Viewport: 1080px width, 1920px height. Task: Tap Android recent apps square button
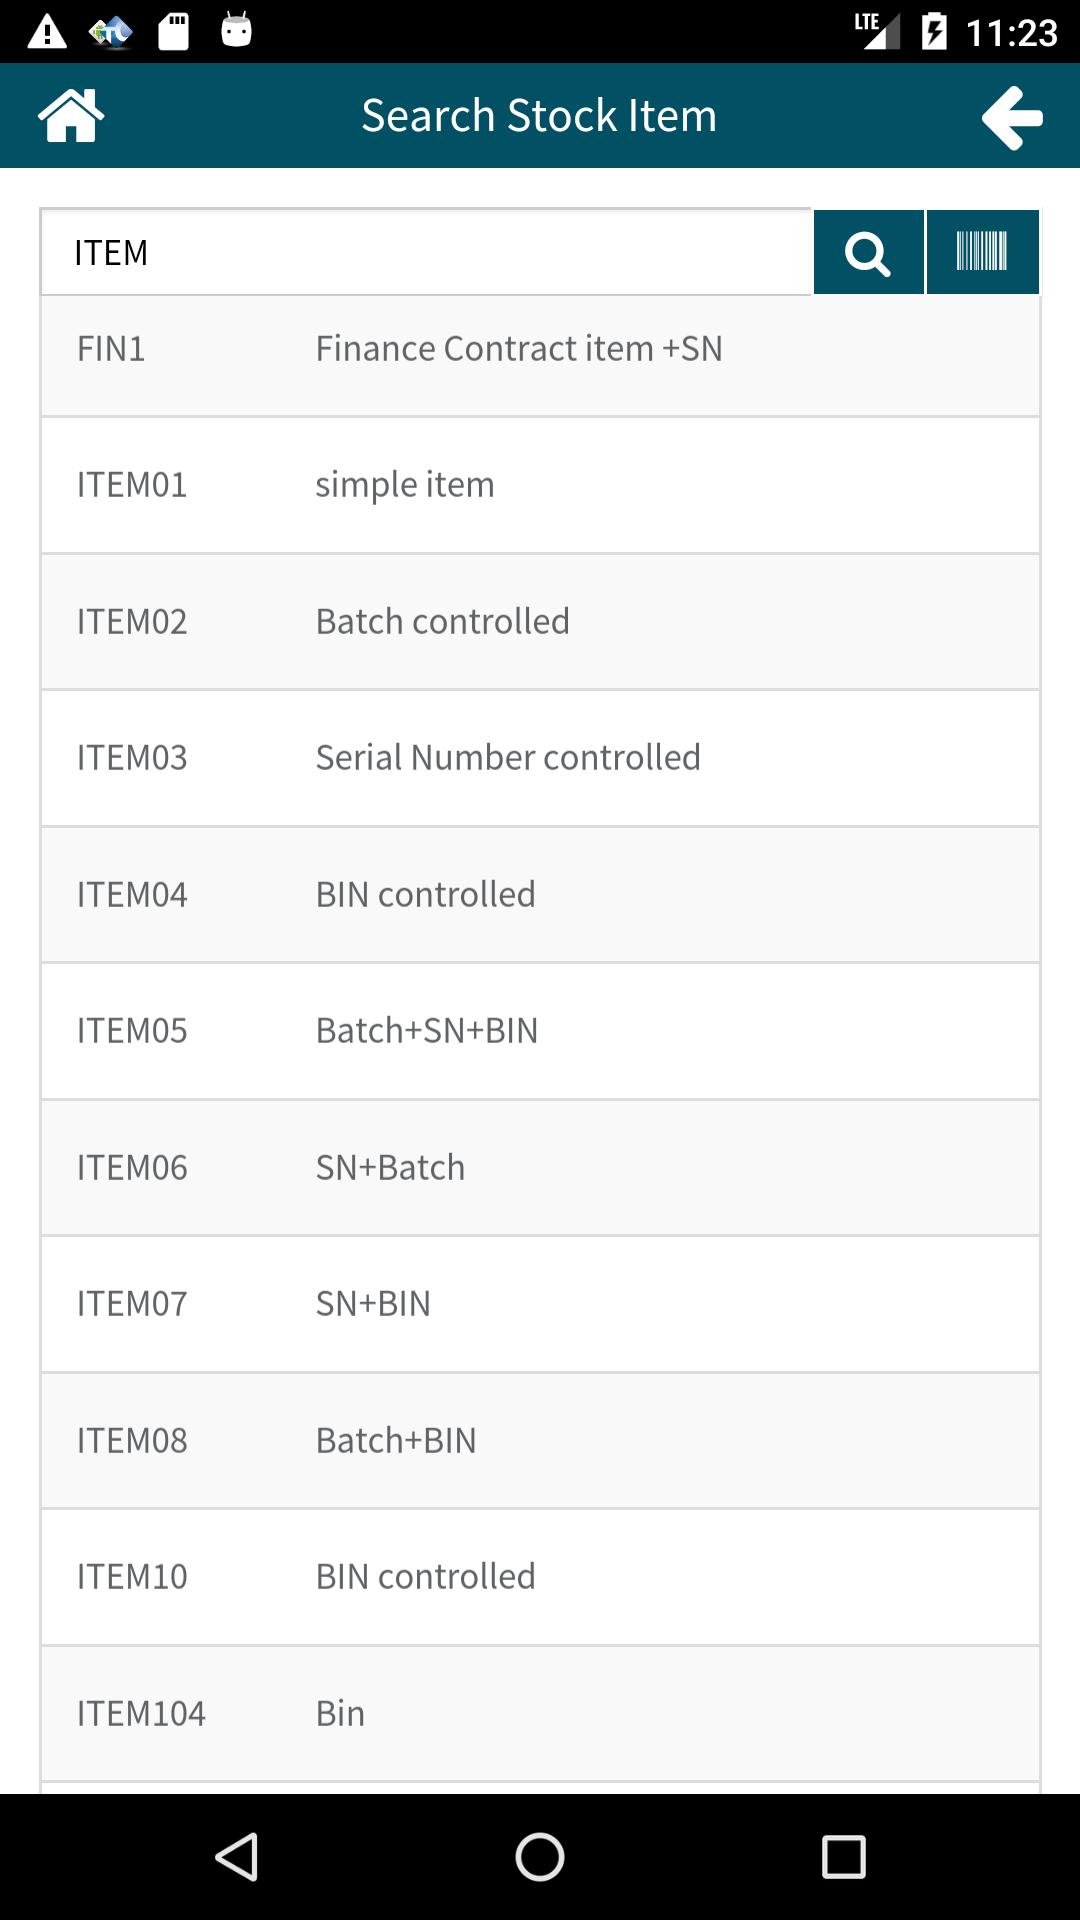pos(843,1857)
